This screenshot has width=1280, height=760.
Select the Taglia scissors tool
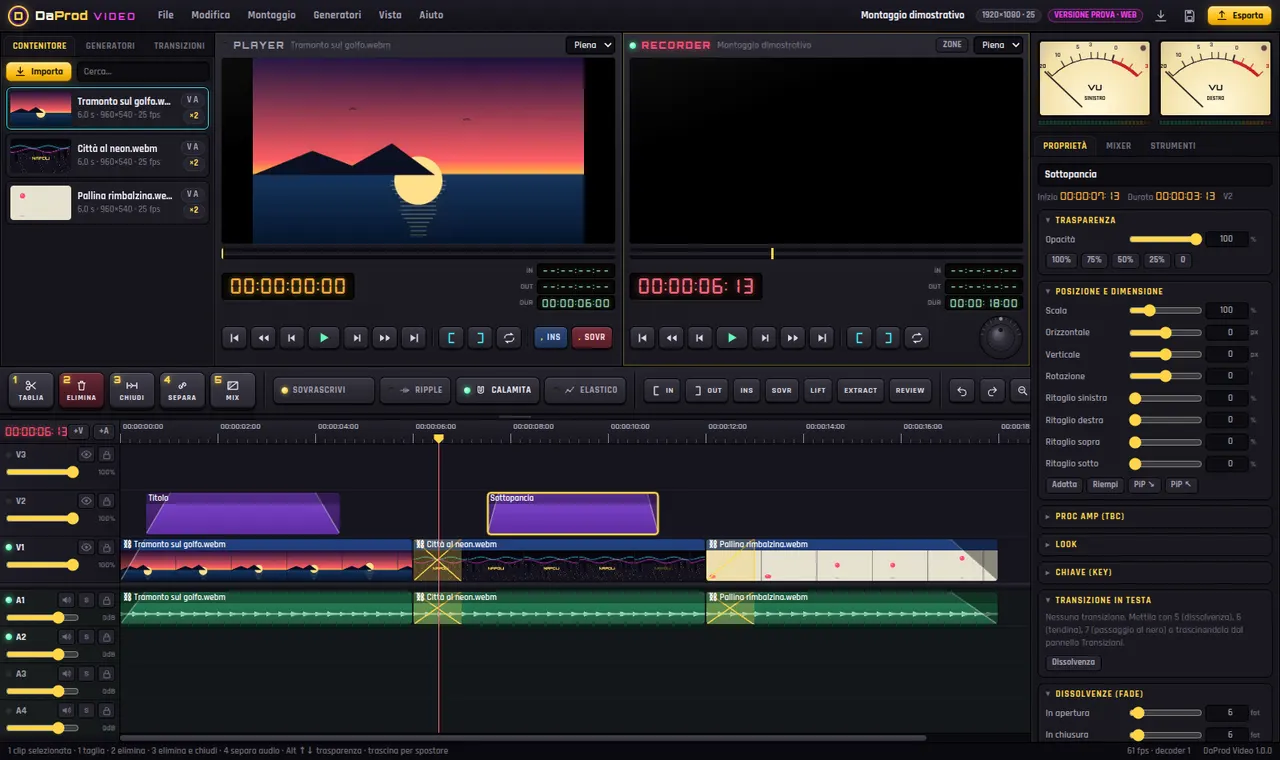point(31,390)
